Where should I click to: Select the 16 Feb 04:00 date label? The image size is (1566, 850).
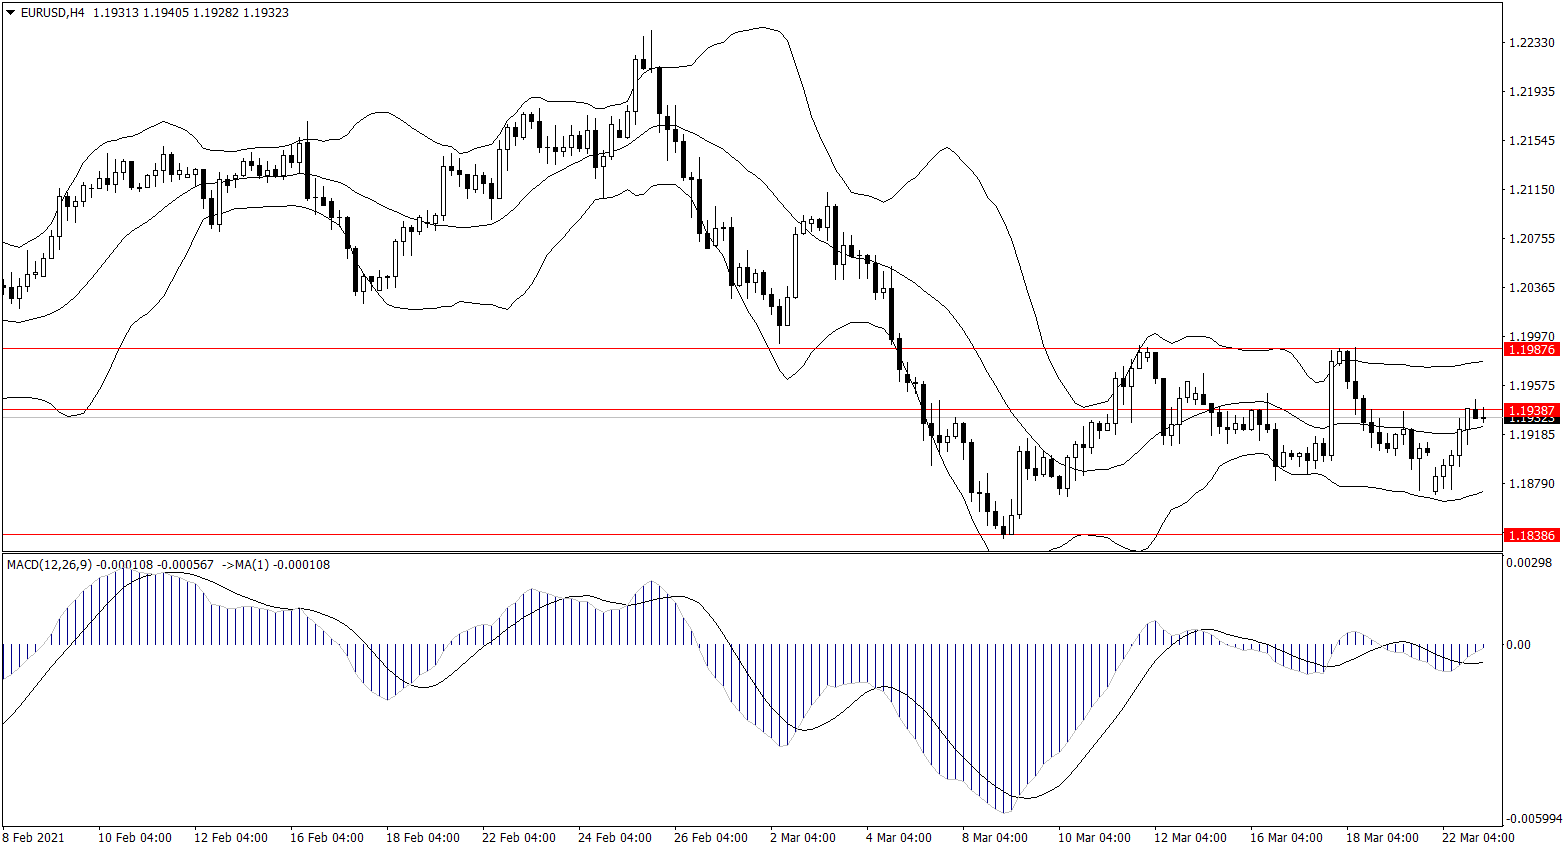click(327, 837)
